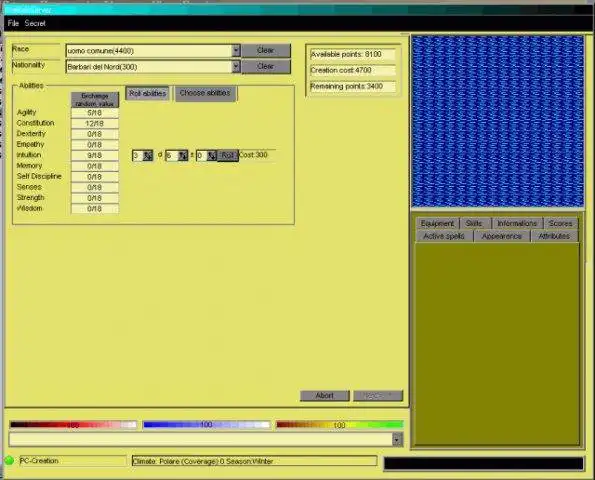Screen dimensions: 595x480
Task: Switch to the Attributes tab
Action: tap(554, 236)
